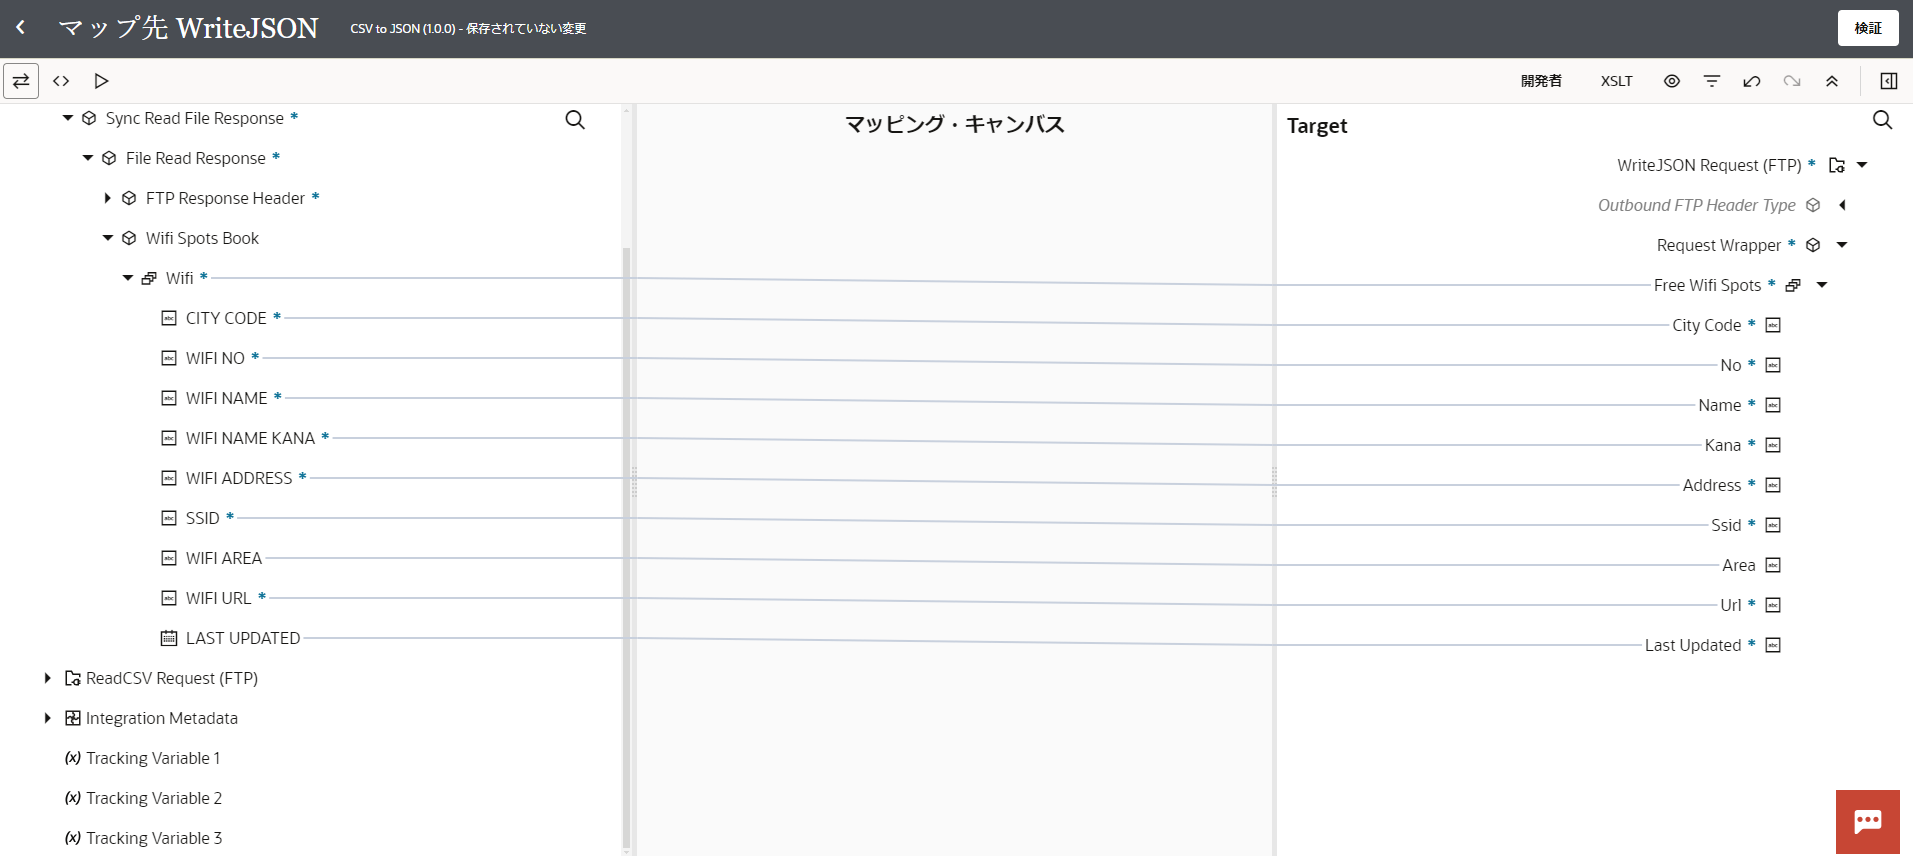Click the Undo arrow icon
The height and width of the screenshot is (856, 1913).
pos(1751,81)
